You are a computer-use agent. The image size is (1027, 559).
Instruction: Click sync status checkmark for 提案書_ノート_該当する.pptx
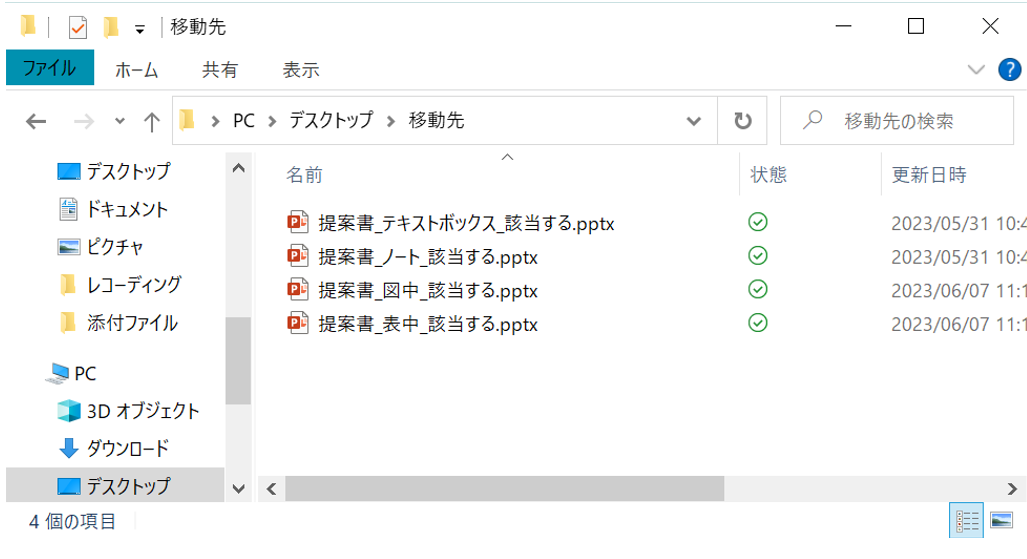click(758, 256)
